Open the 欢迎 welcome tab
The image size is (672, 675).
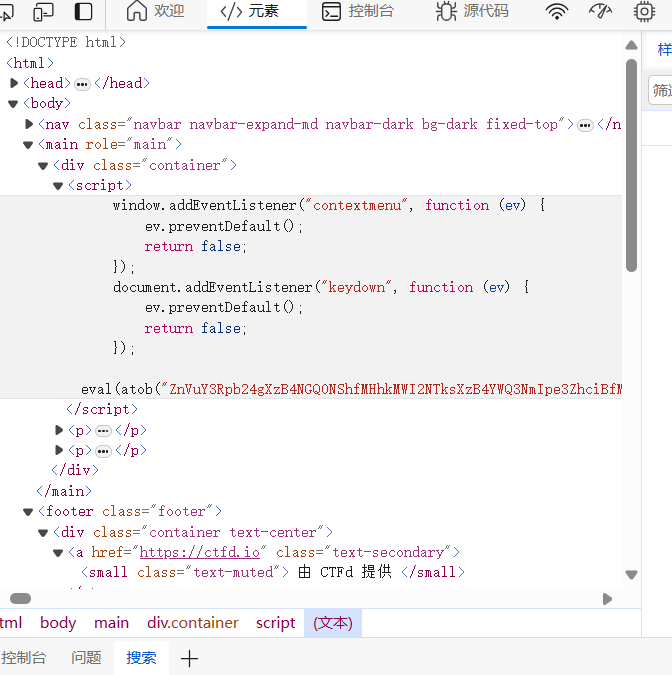(155, 11)
